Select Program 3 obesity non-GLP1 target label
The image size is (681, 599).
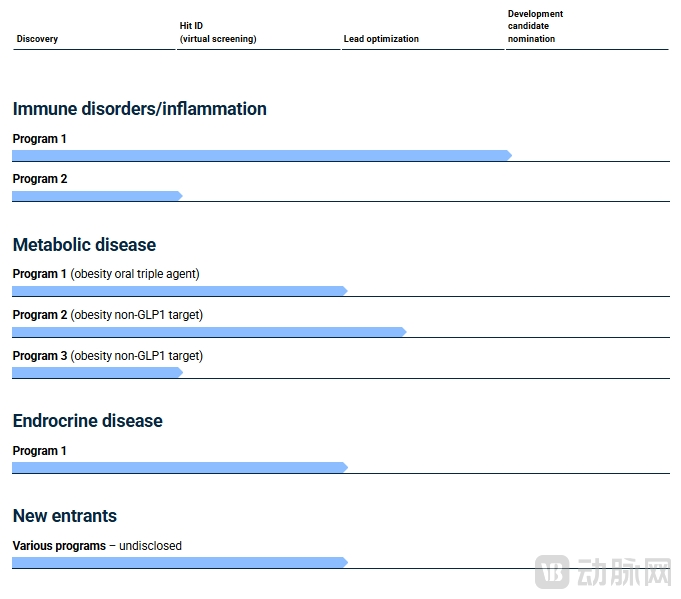pyautogui.click(x=108, y=356)
